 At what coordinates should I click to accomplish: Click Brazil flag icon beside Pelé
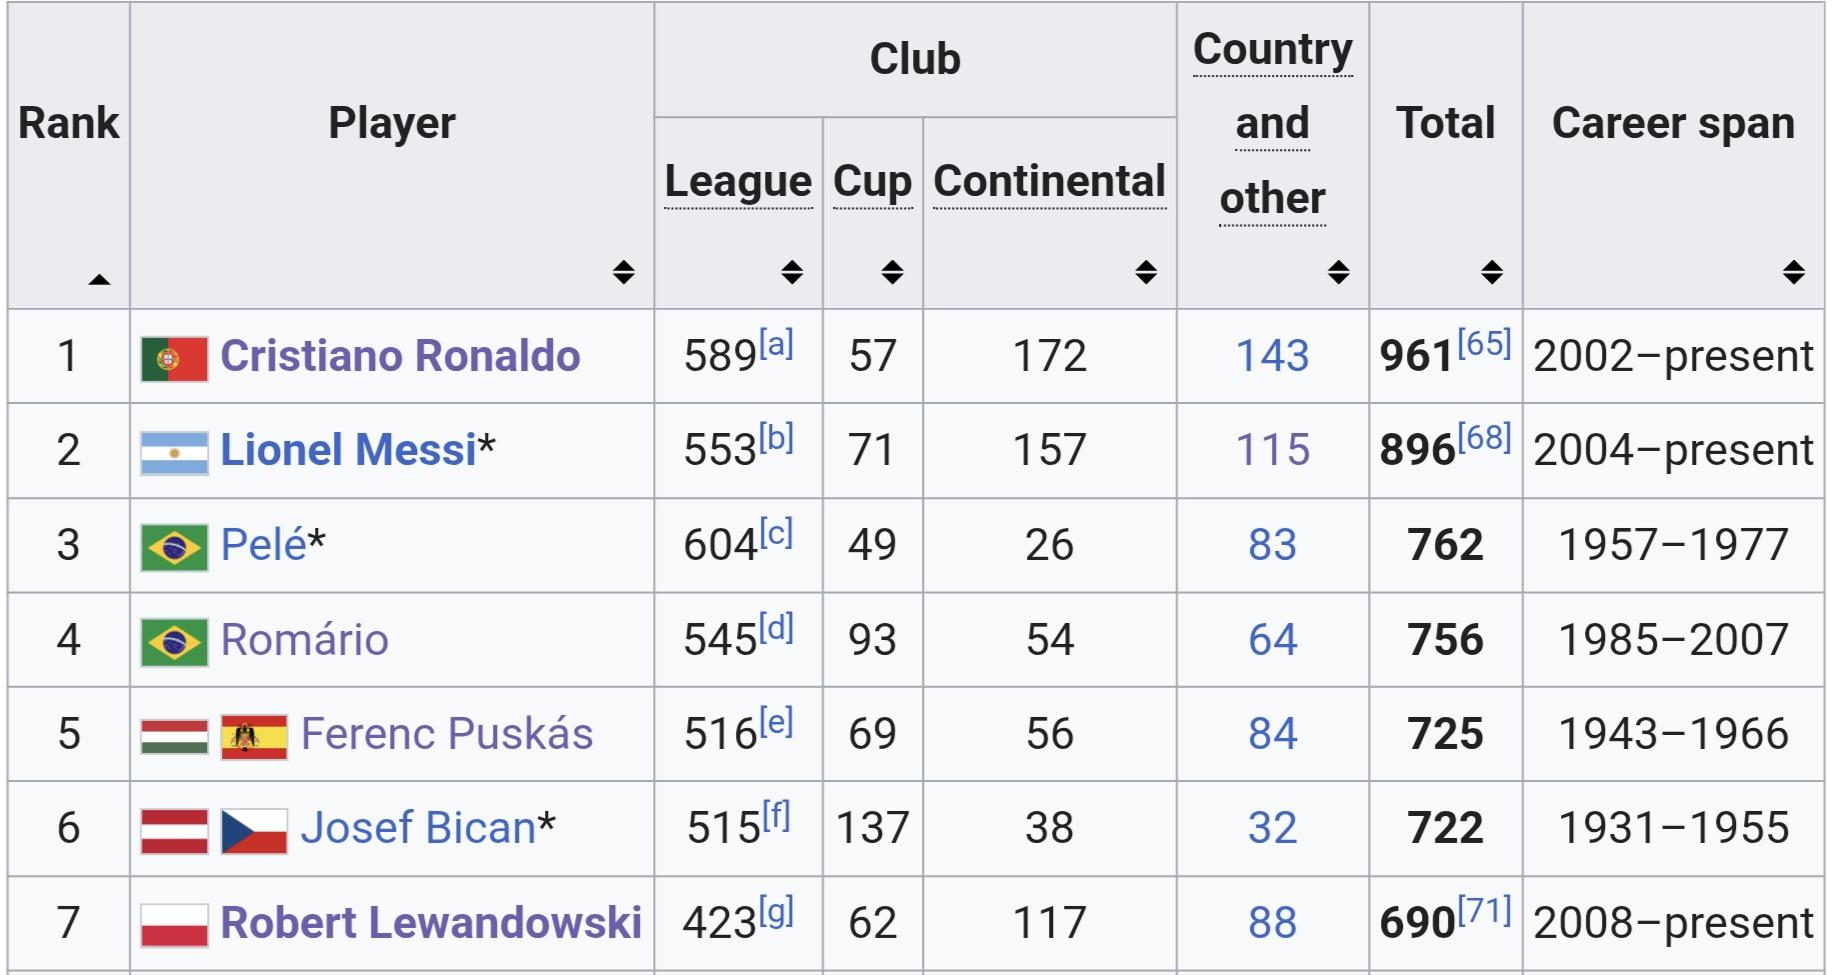point(174,547)
